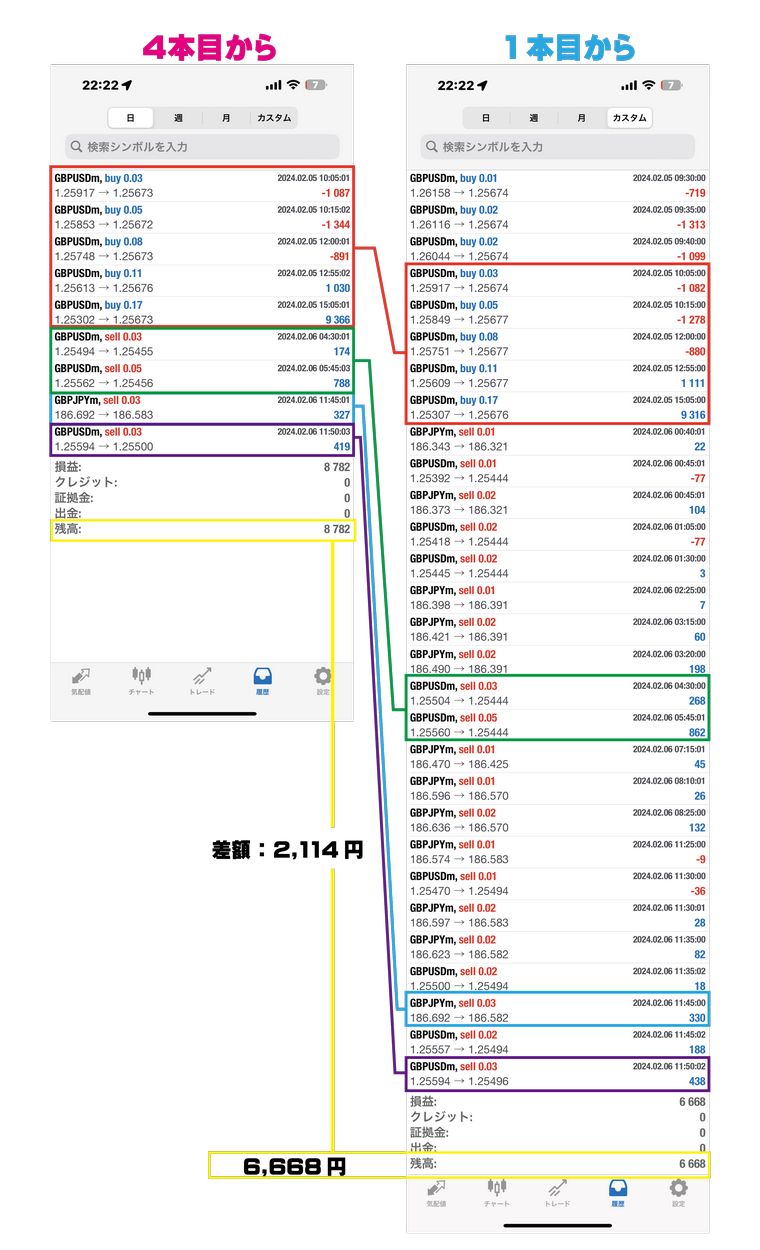Open GBPUSDm buy 0.17 trade with 9 366 profit
Image resolution: width=760 pixels, height=1250 pixels.
202,312
